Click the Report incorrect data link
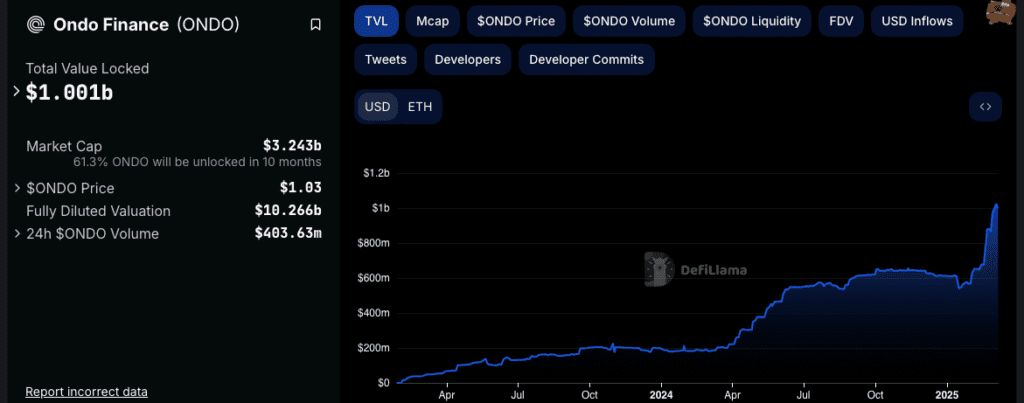Screen dimensions: 1024x403 pyautogui.click(x=86, y=392)
